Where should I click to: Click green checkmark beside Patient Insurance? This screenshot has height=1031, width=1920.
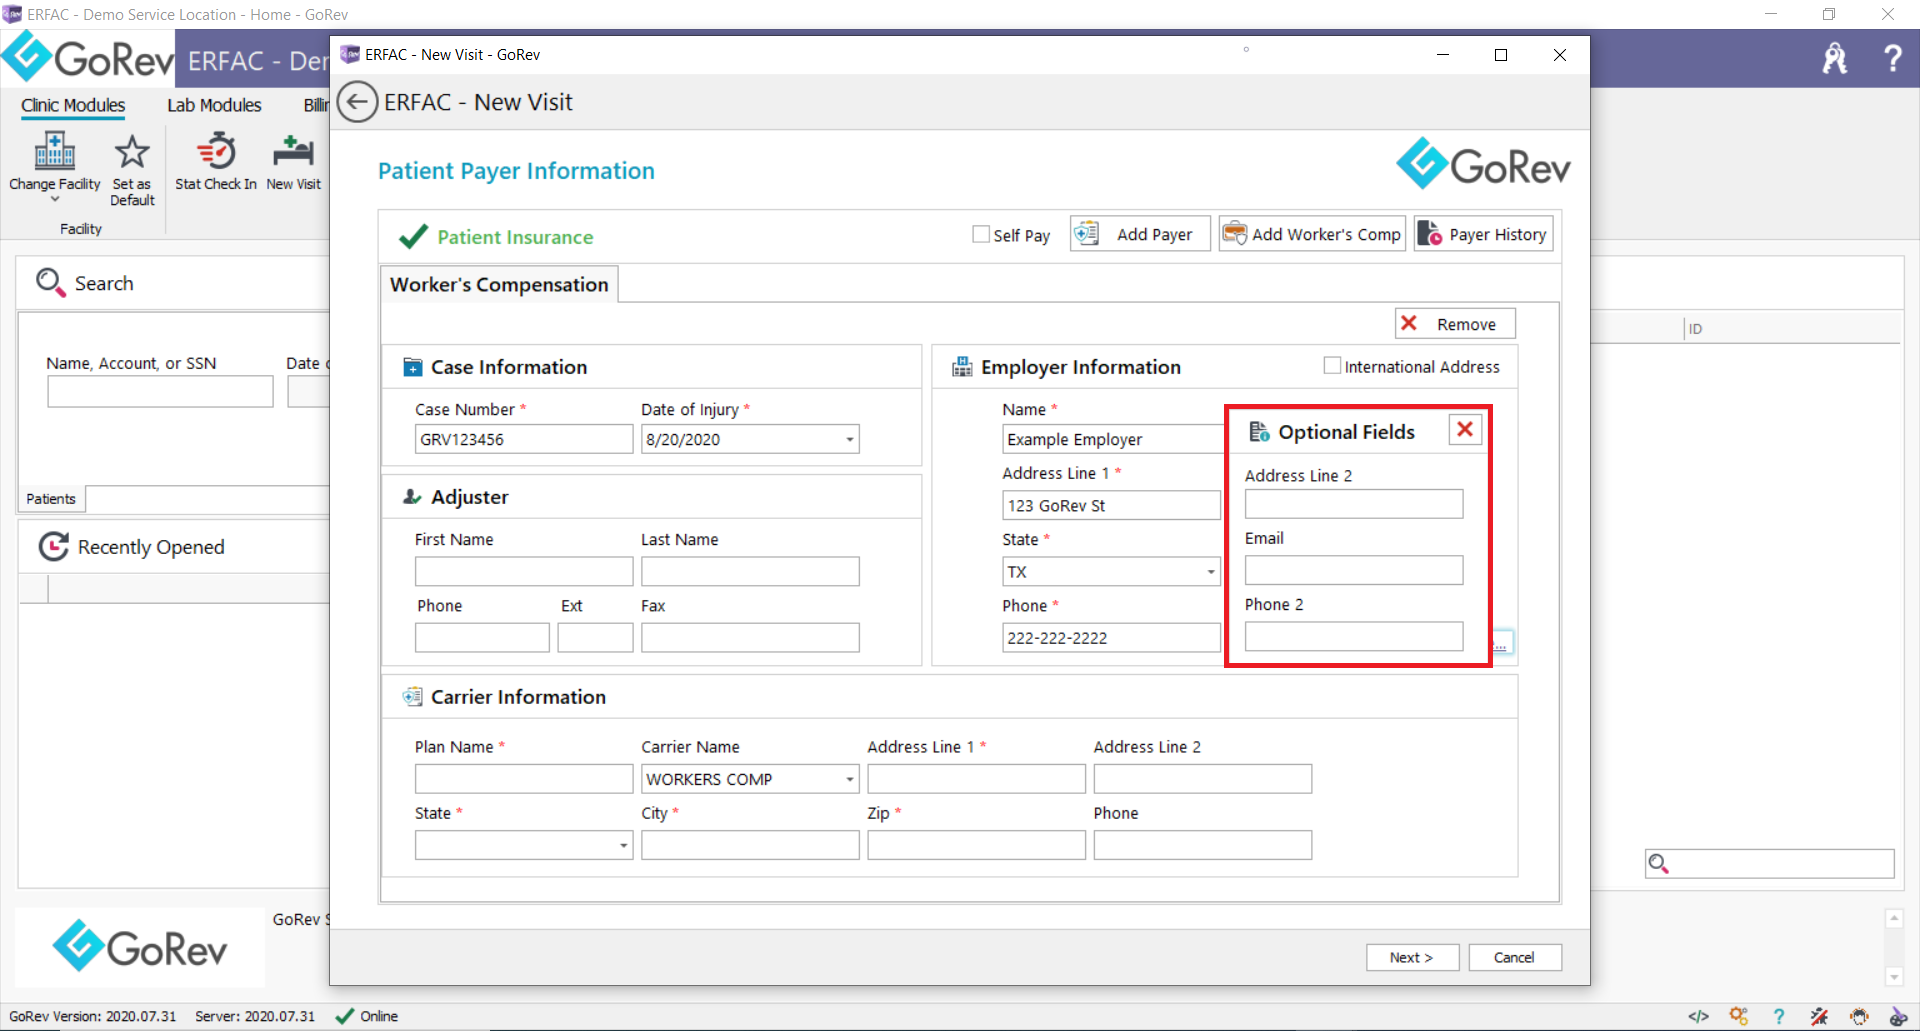click(413, 237)
